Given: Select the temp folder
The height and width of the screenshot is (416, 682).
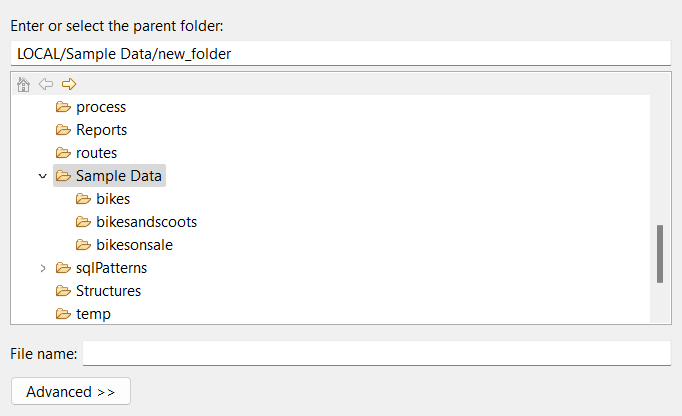Looking at the screenshot, I should pos(93,314).
